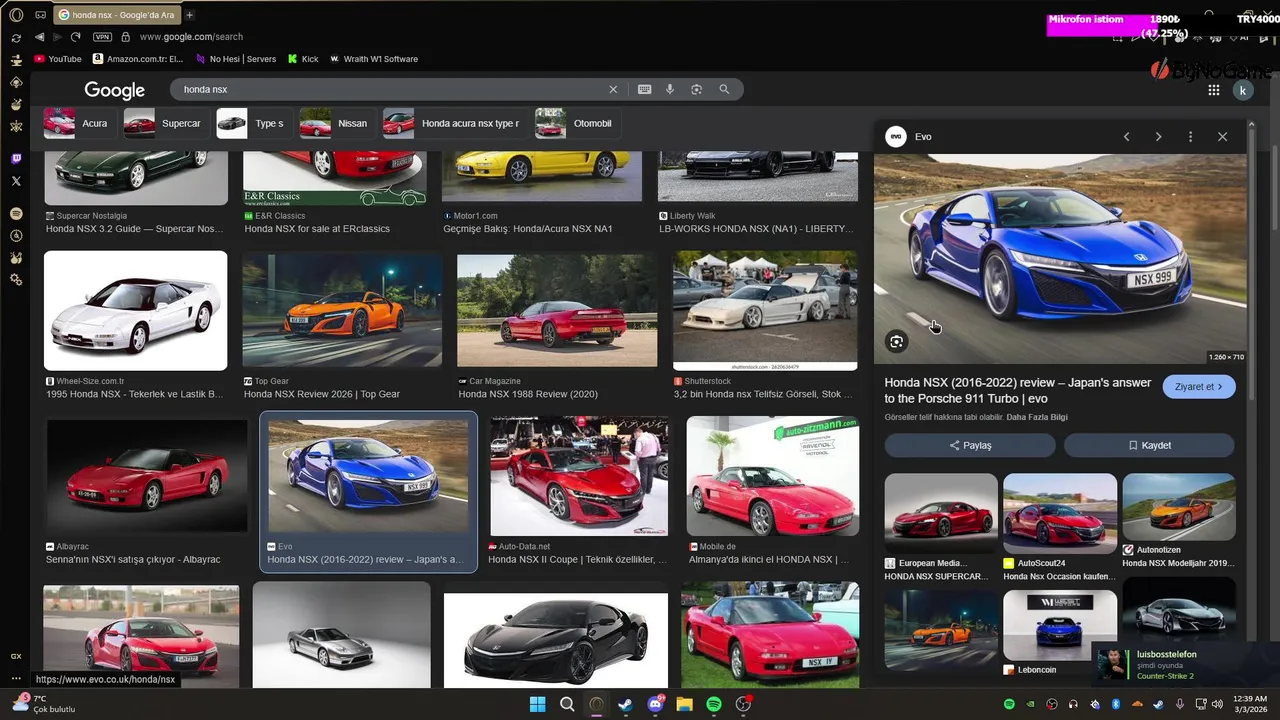Open the sidebar settings gear icon
This screenshot has width=1280, height=720.
coord(16,279)
